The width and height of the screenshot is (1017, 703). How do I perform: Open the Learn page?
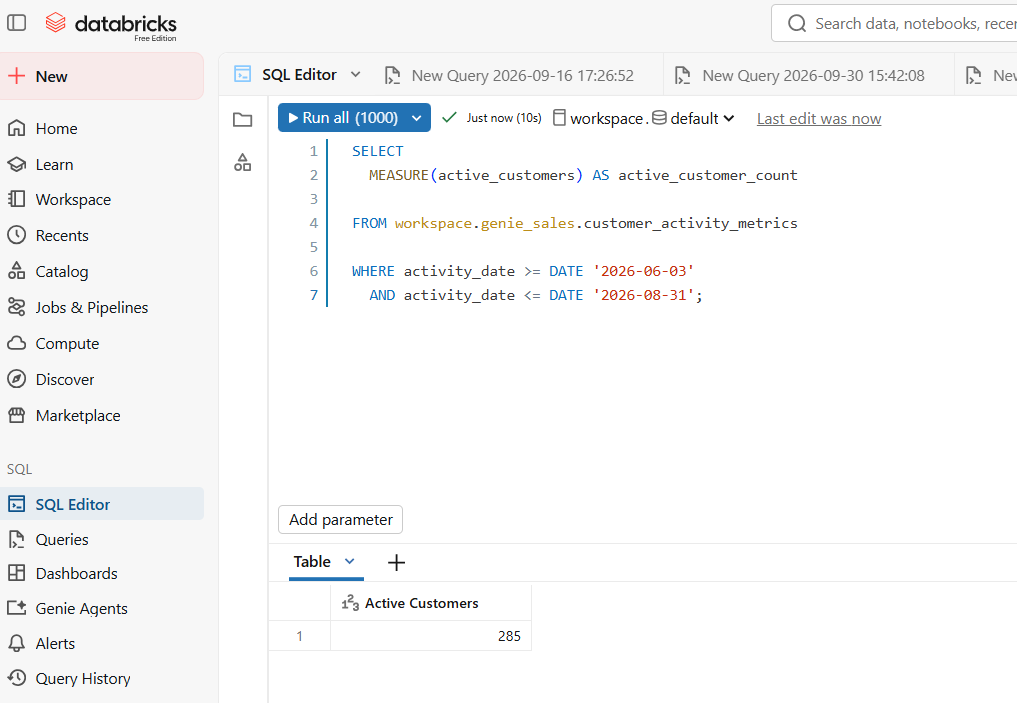[54, 165]
